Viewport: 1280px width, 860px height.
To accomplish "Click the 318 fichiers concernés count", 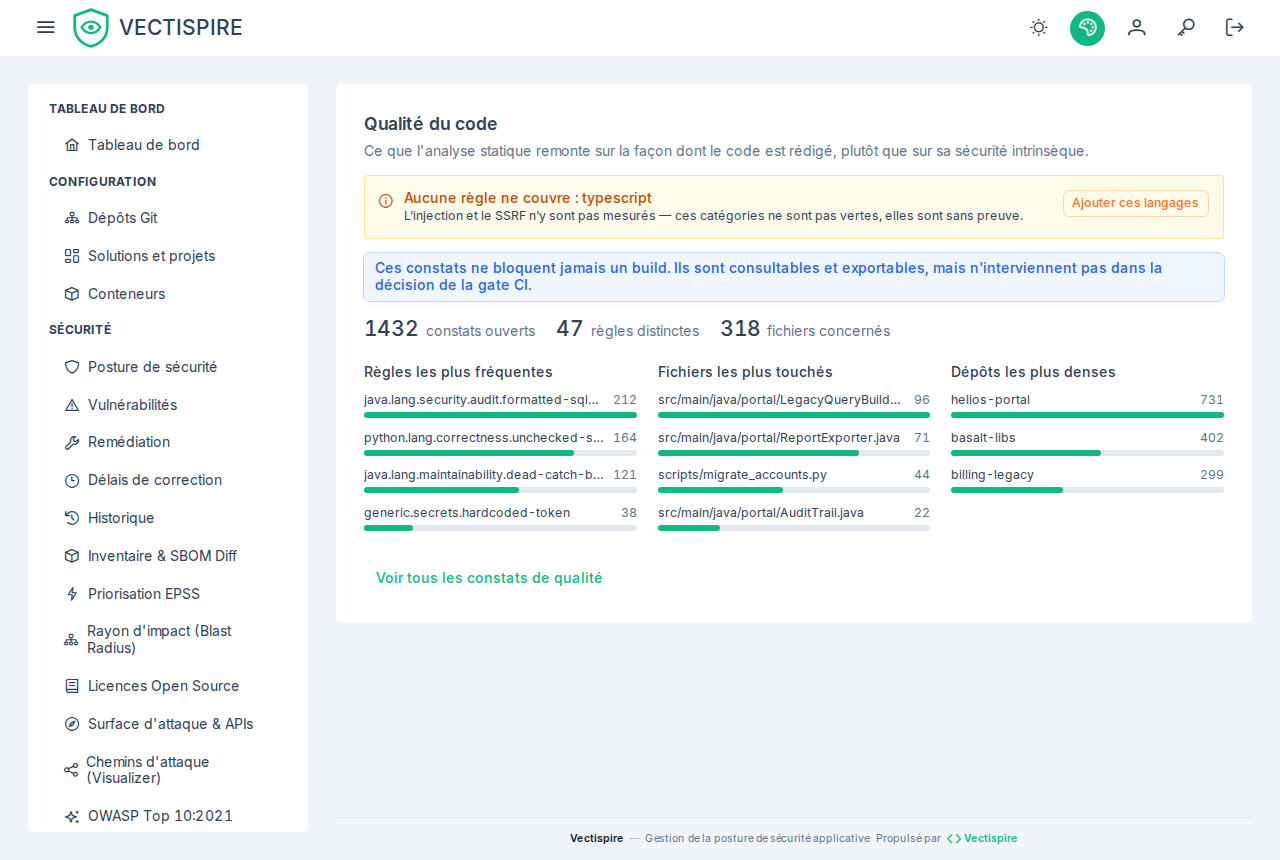I will click(805, 329).
